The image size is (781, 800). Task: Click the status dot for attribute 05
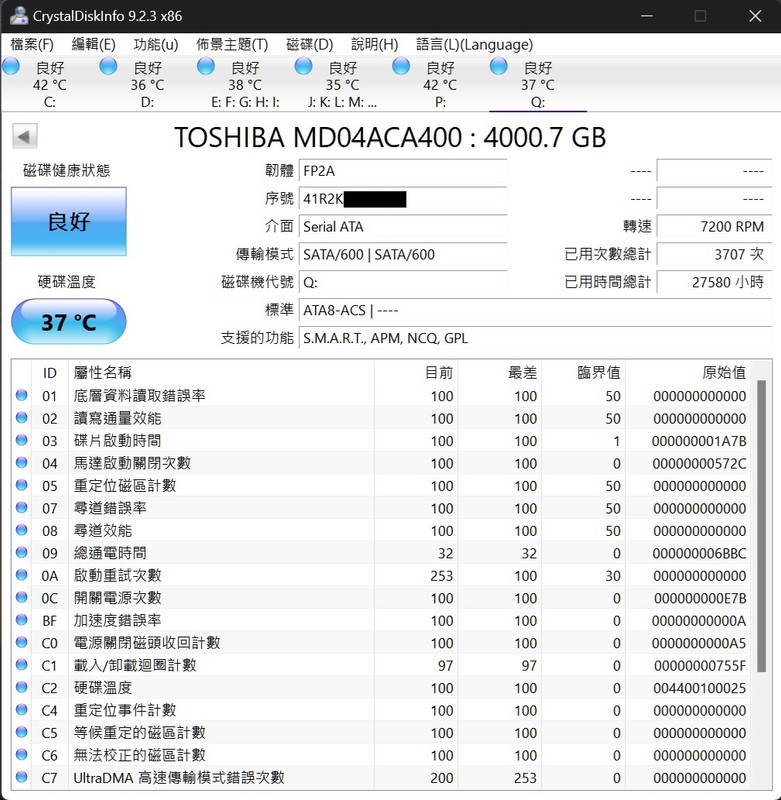21,485
